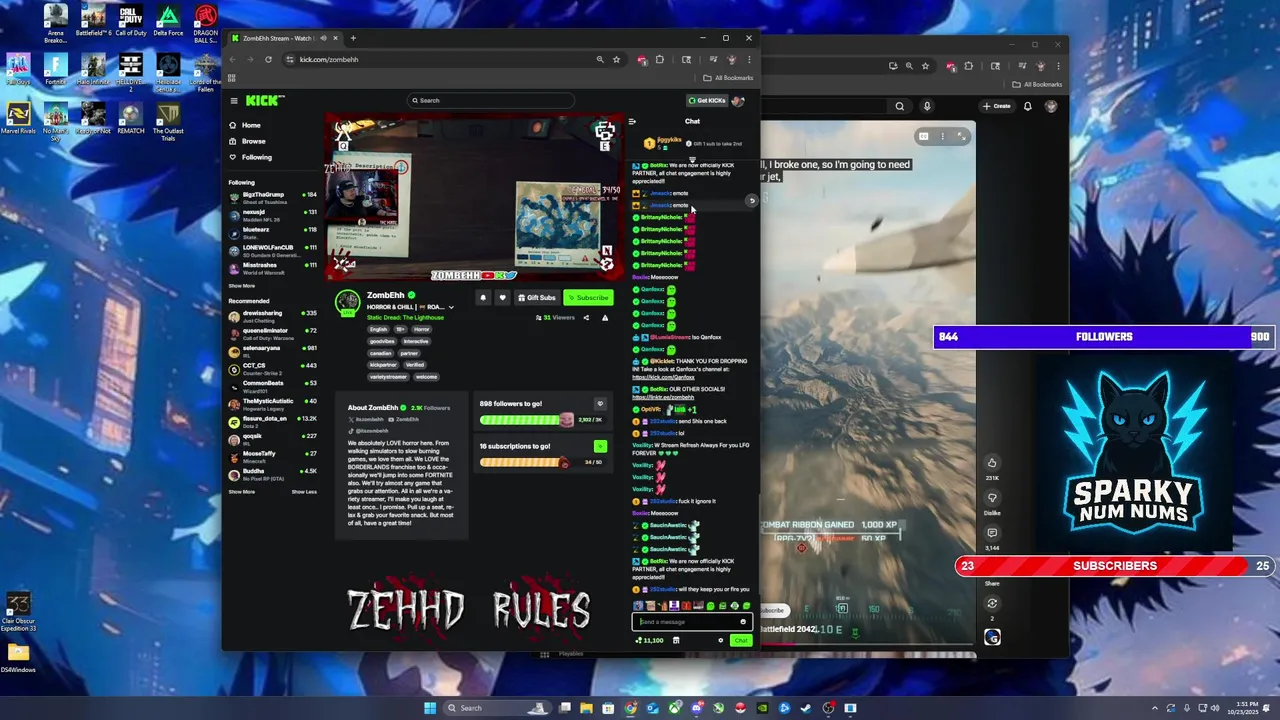Open Static Dread: The Lighthouse category link
Screen dimensions: 1280x720
click(x=405, y=317)
